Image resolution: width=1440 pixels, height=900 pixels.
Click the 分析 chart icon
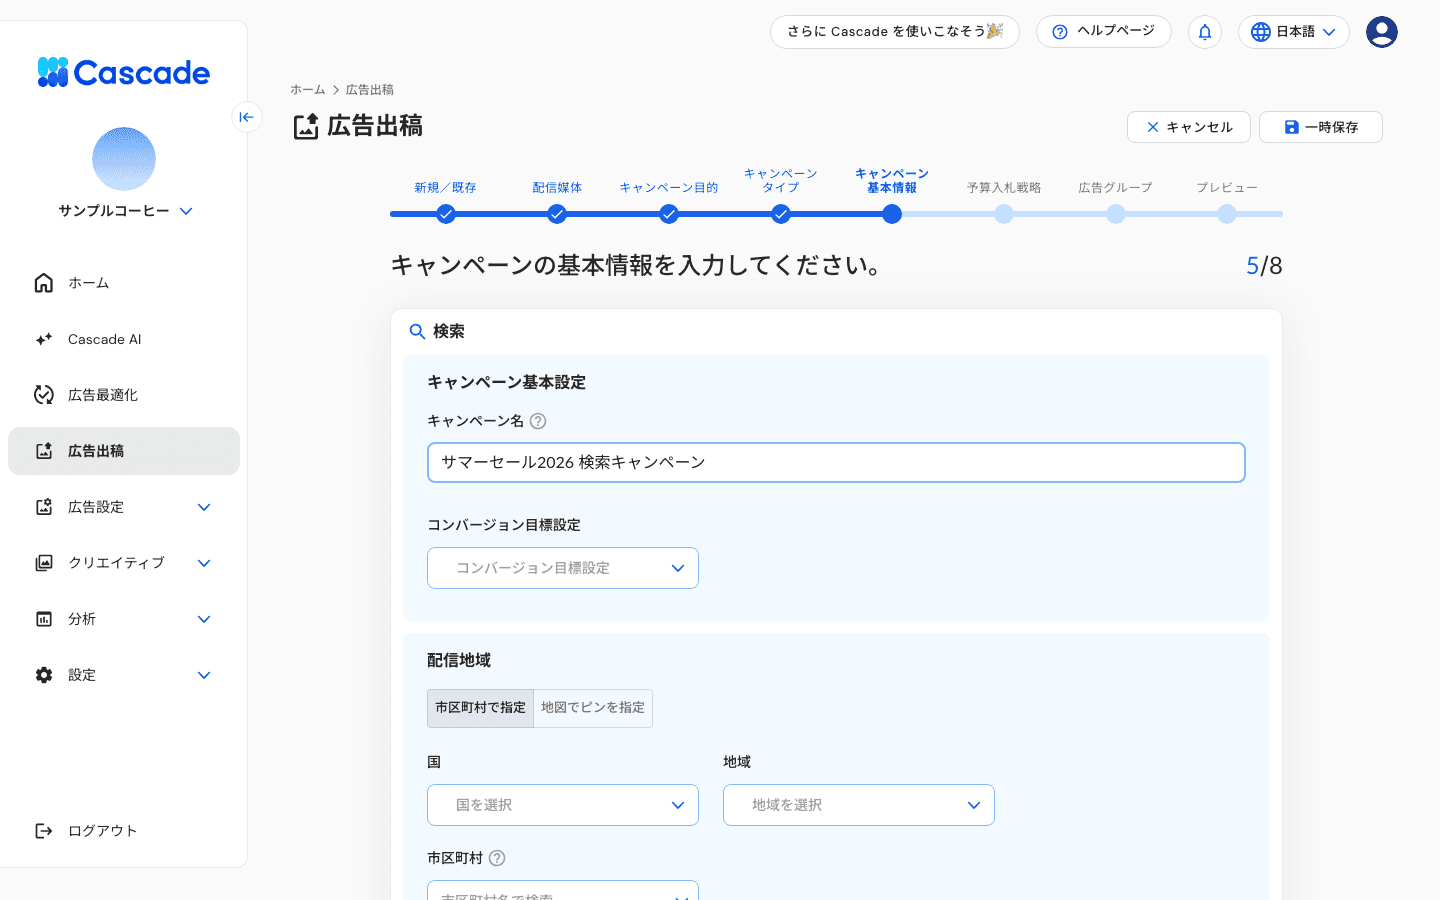coord(44,619)
